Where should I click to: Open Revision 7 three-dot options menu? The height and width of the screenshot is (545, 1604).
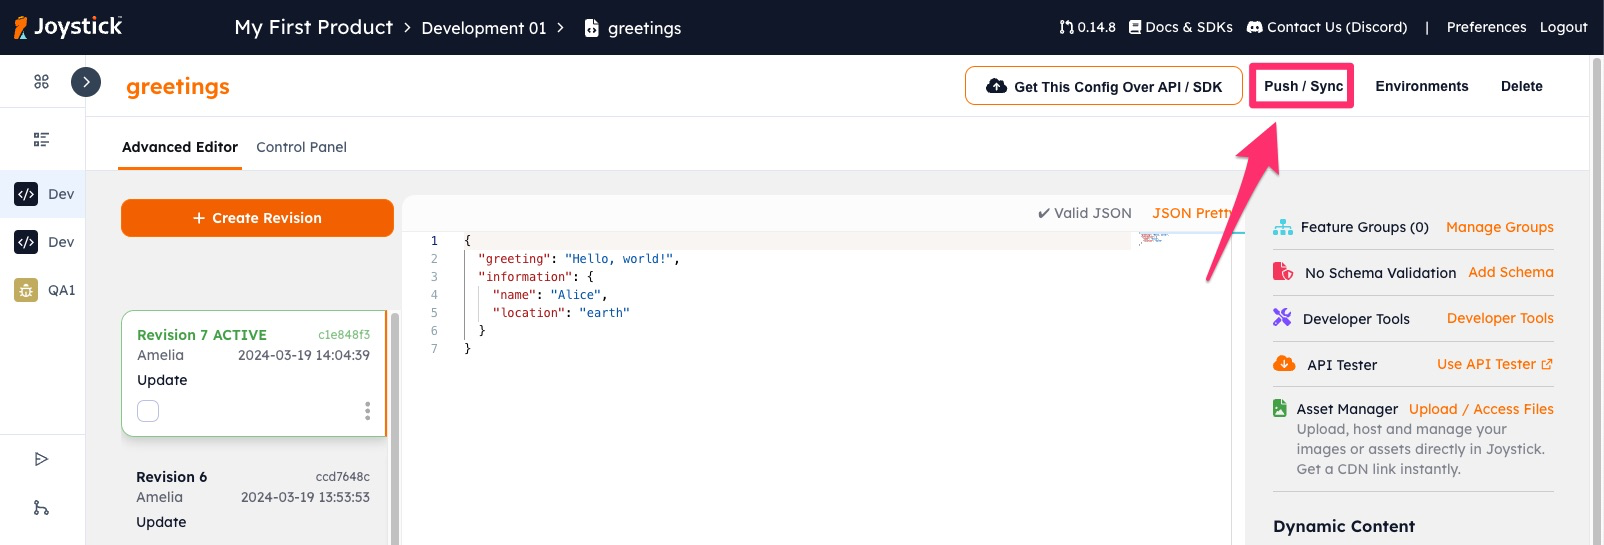click(x=367, y=411)
